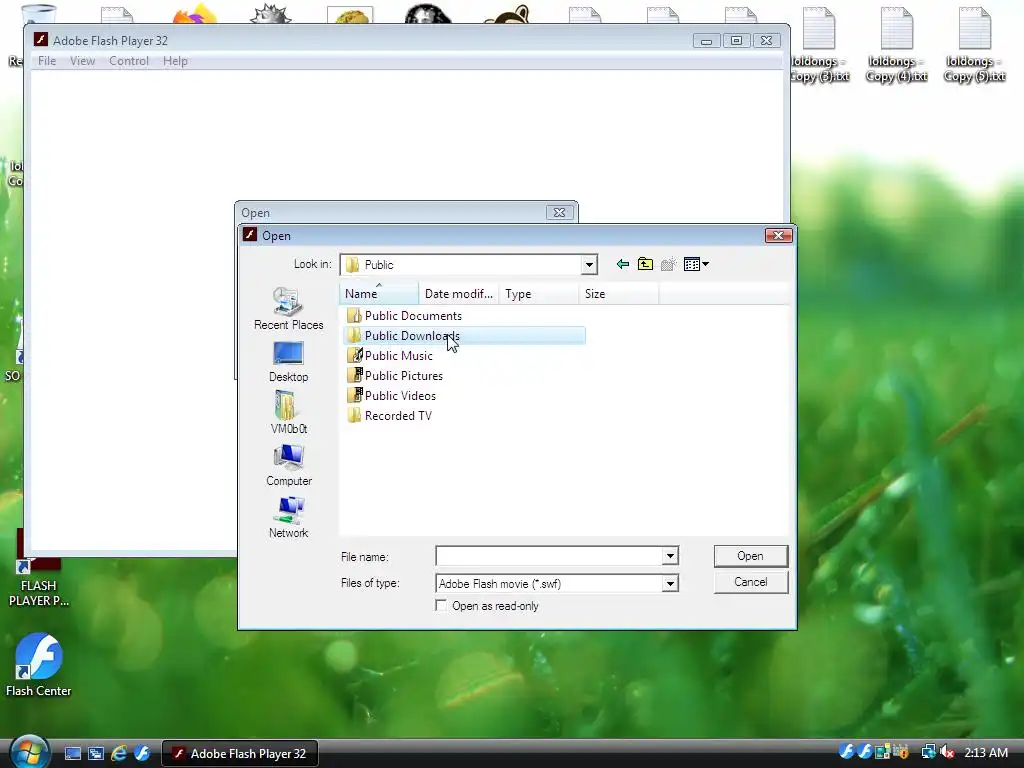Expand the File name dropdown arrow
1024x768 pixels.
pos(670,556)
